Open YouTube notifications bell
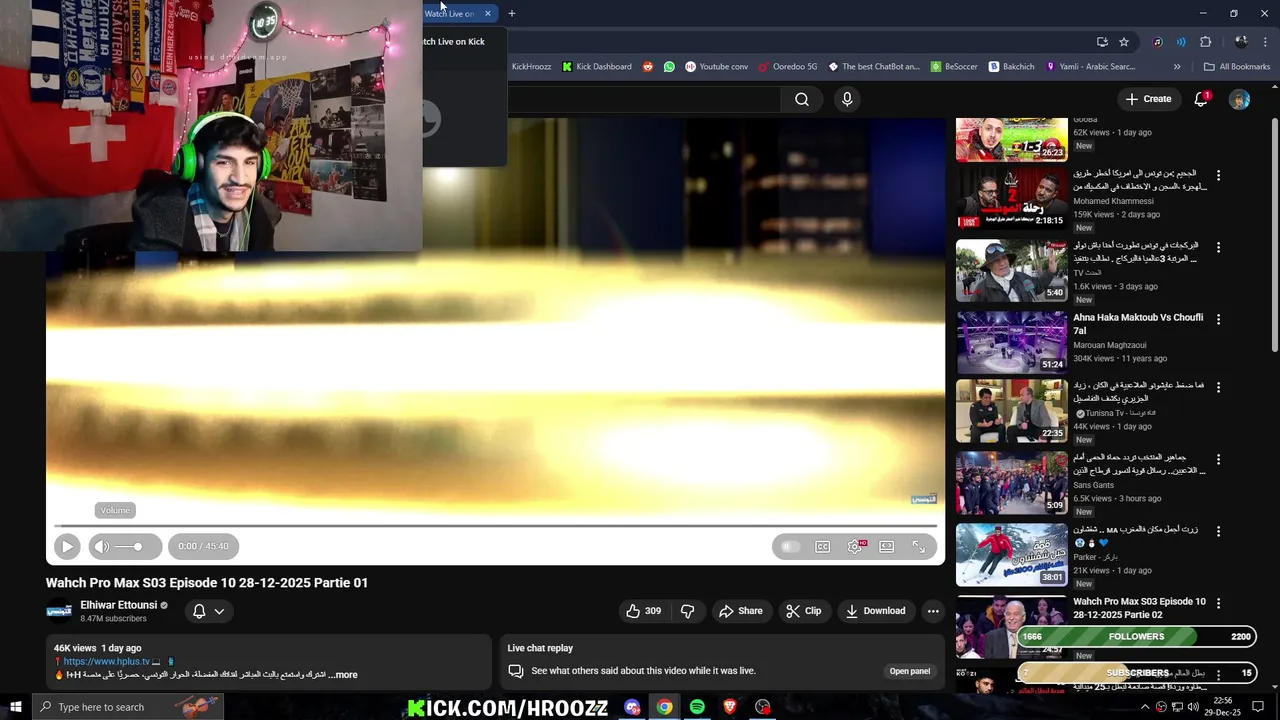Screen dimensions: 1280x720 1201,99
